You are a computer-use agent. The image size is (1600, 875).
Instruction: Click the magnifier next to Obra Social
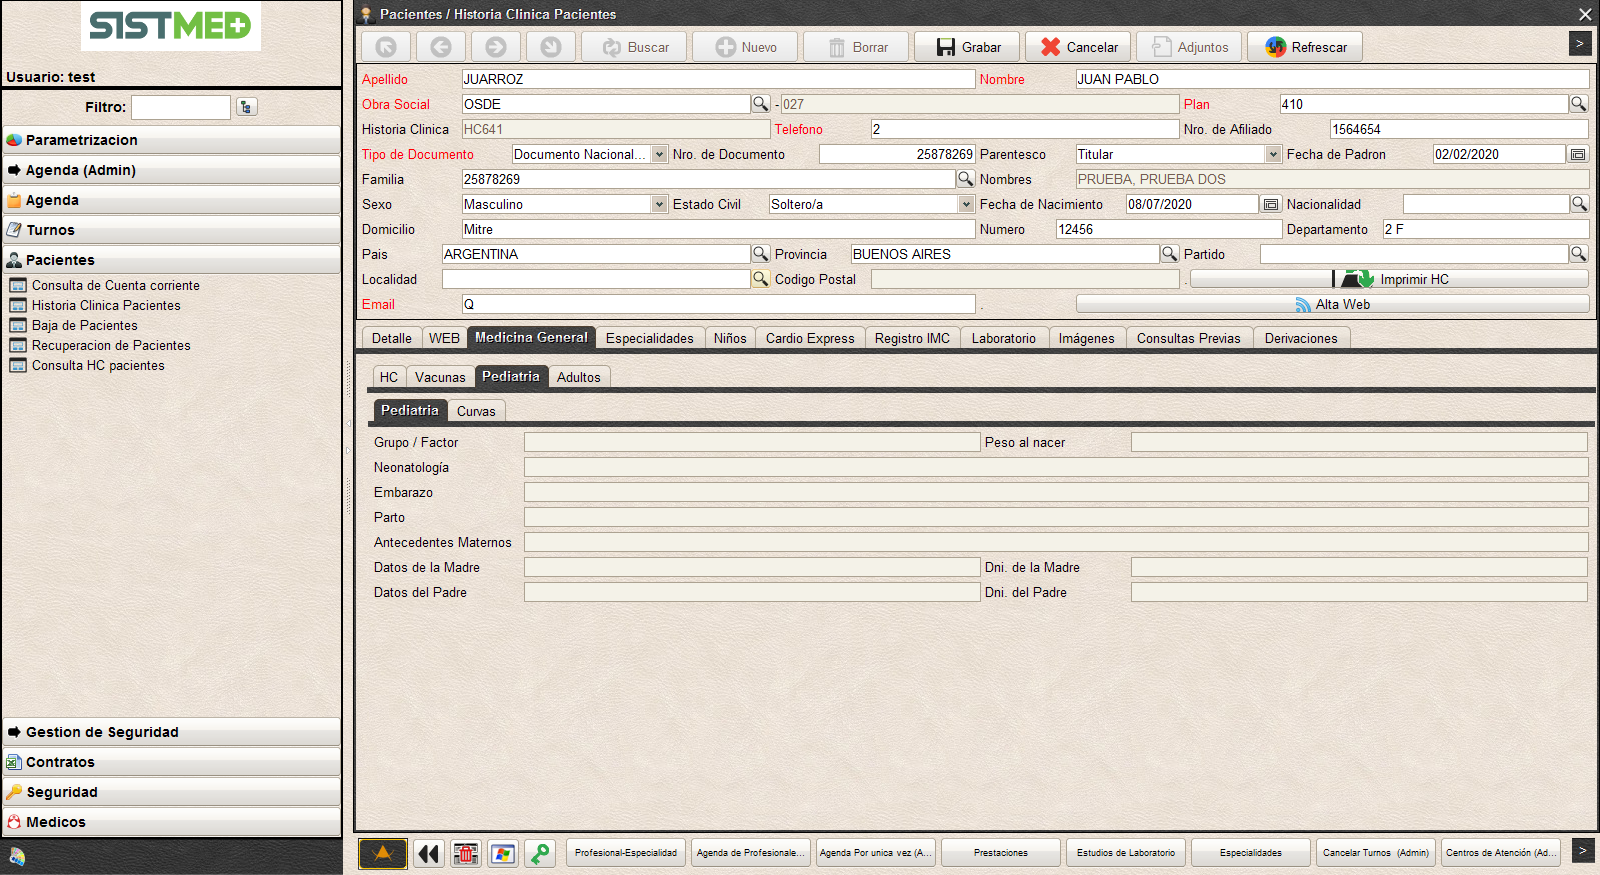pyautogui.click(x=760, y=104)
